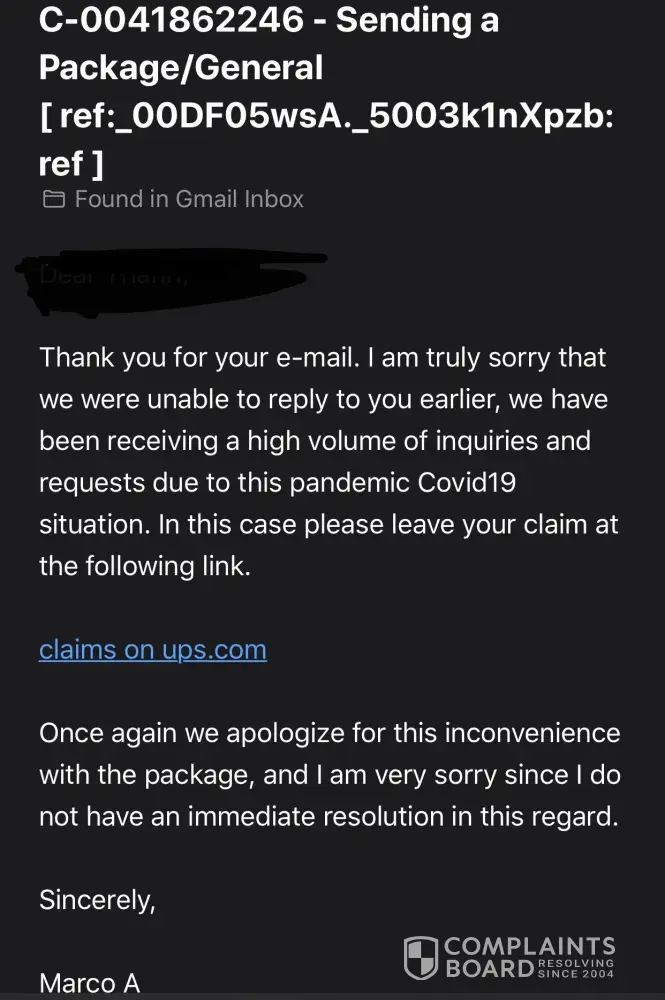Tap the "BOARD" watermark word
Image resolution: width=665 pixels, height=1000 pixels.
pos(488,968)
